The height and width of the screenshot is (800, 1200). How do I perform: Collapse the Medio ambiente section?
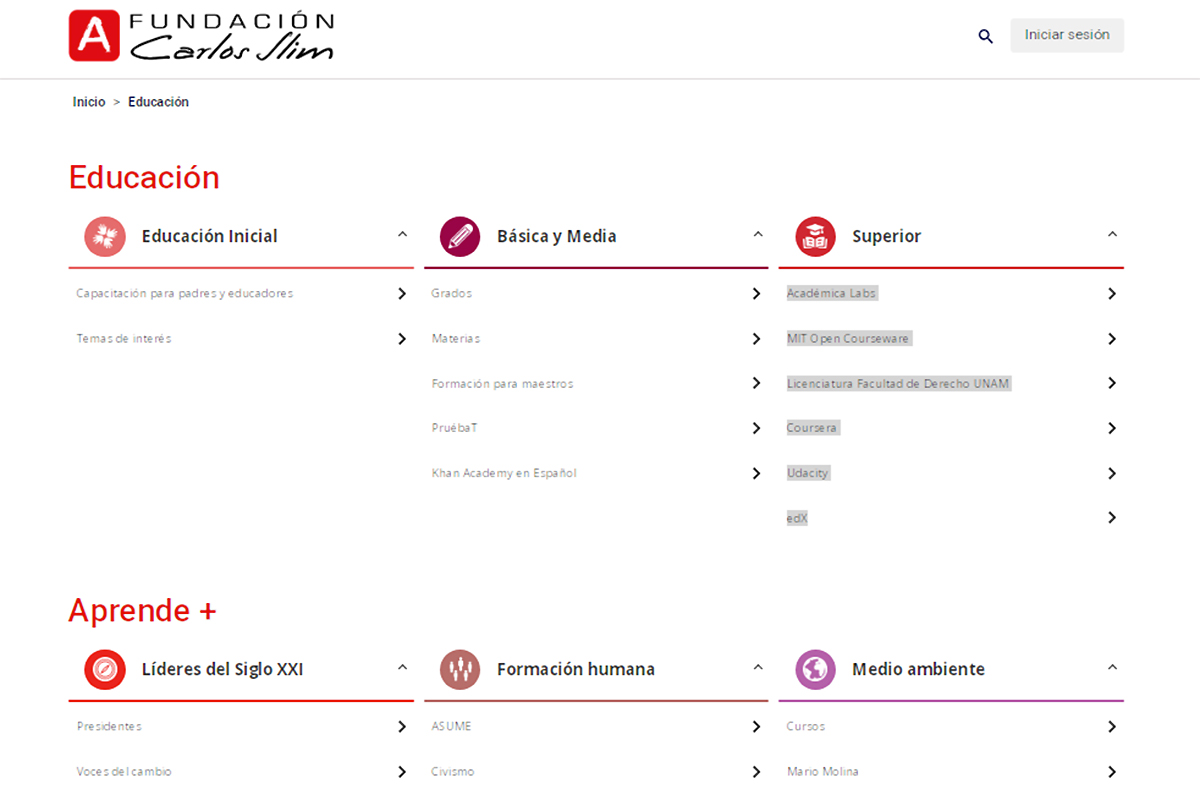click(x=1112, y=668)
